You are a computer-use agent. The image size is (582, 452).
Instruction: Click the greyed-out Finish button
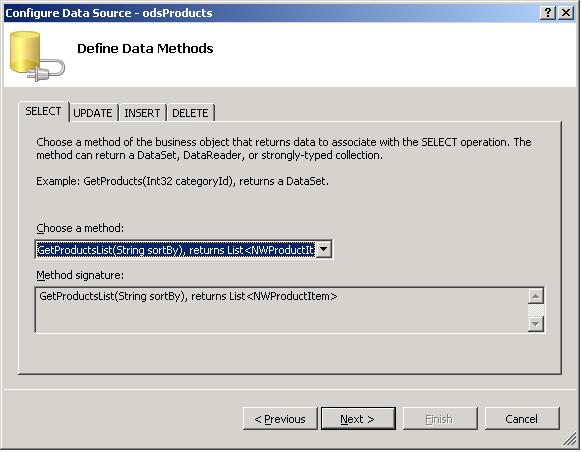440,419
